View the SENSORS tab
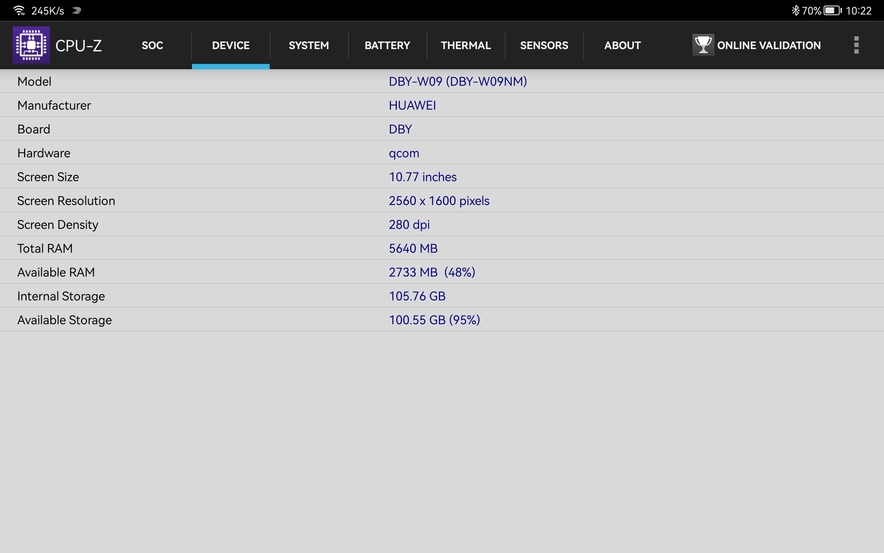This screenshot has width=884, height=553. click(544, 45)
